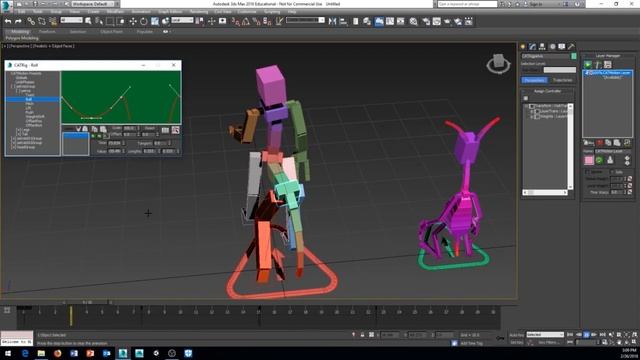The height and width of the screenshot is (360, 640).
Task: Open the Named Selection Sets dropdown
Action: [305, 20]
